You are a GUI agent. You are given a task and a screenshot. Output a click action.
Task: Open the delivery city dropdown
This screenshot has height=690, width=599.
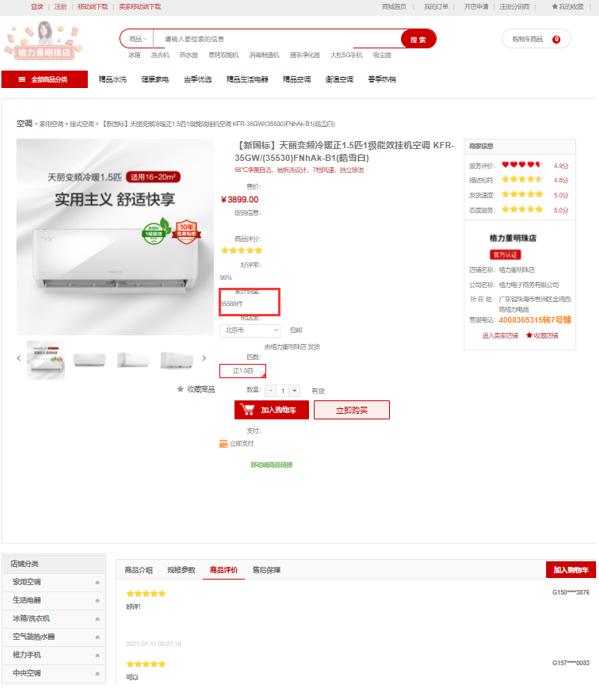tap(250, 330)
